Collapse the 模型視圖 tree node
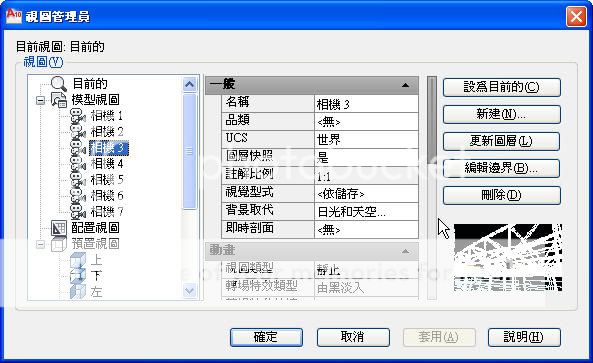593x363 pixels. click(x=40, y=100)
